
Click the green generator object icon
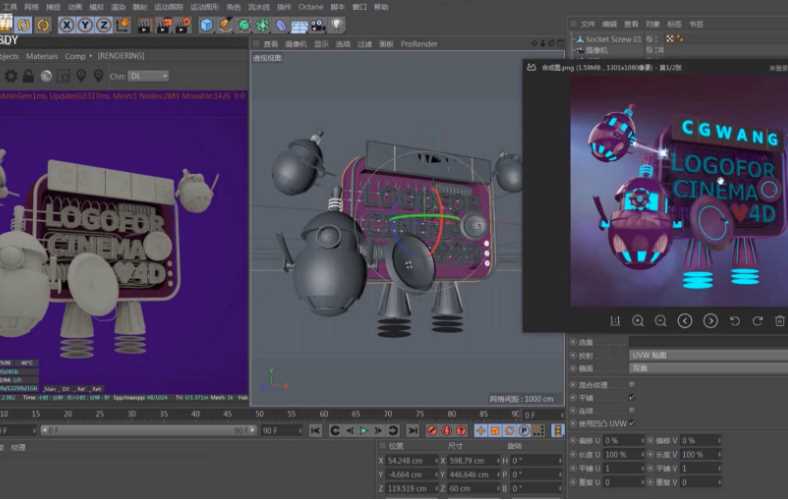point(243,25)
